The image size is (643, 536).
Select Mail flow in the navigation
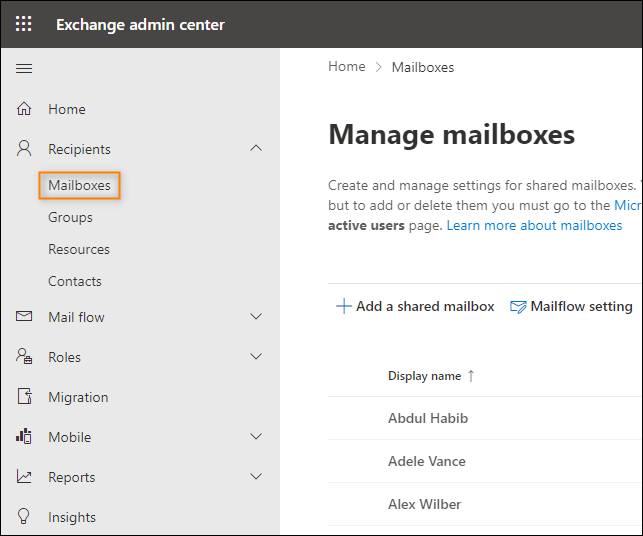76,317
